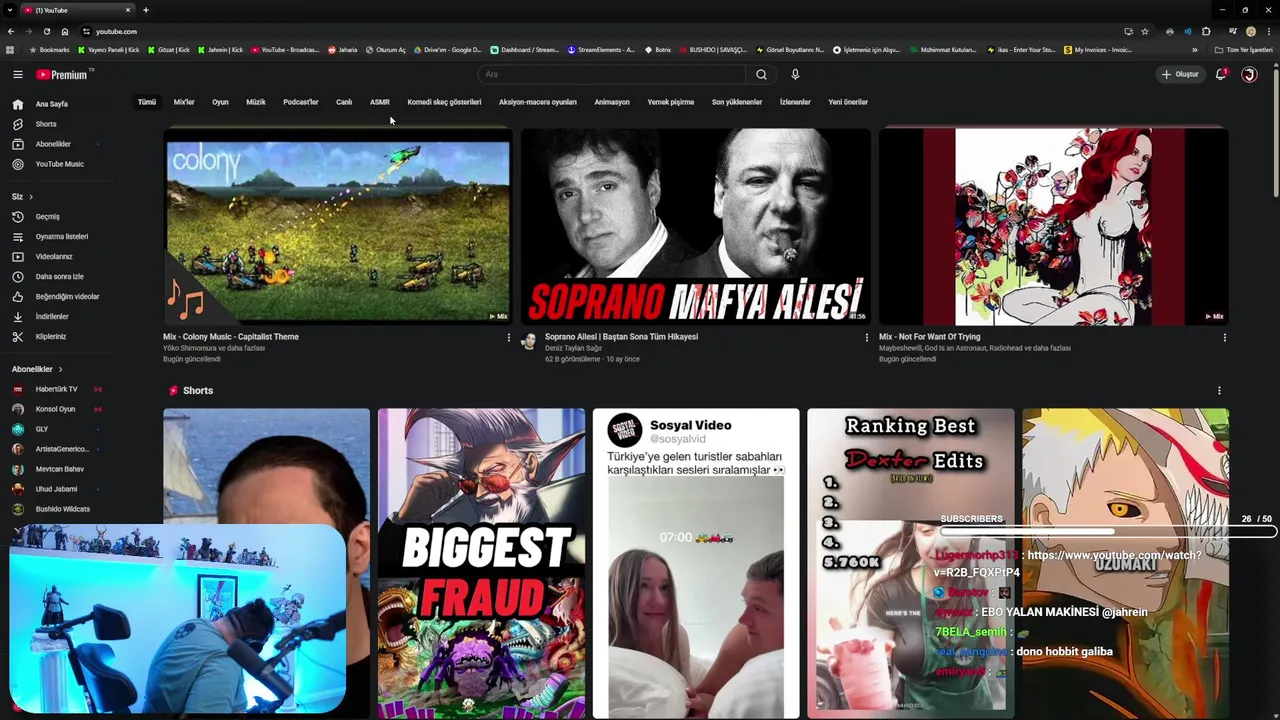Viewport: 1280px width, 720px height.
Task: Select Aksiyon-macera oyunları chip
Action: 538,102
